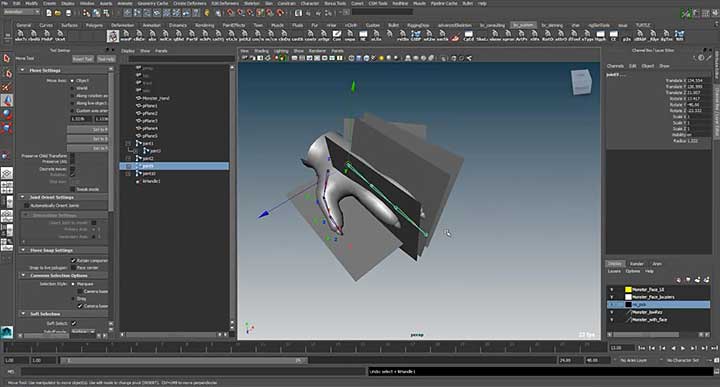Go to end of playback range
Image resolution: width=720 pixels, height=387 pixels.
[x=714, y=348]
